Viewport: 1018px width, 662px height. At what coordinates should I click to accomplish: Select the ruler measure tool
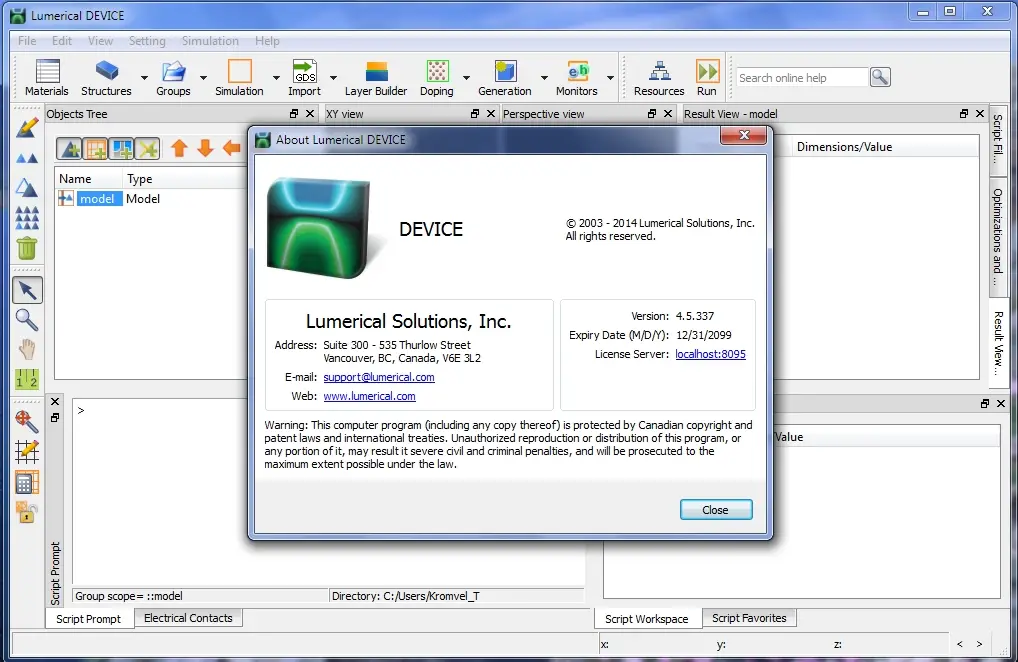tap(27, 379)
